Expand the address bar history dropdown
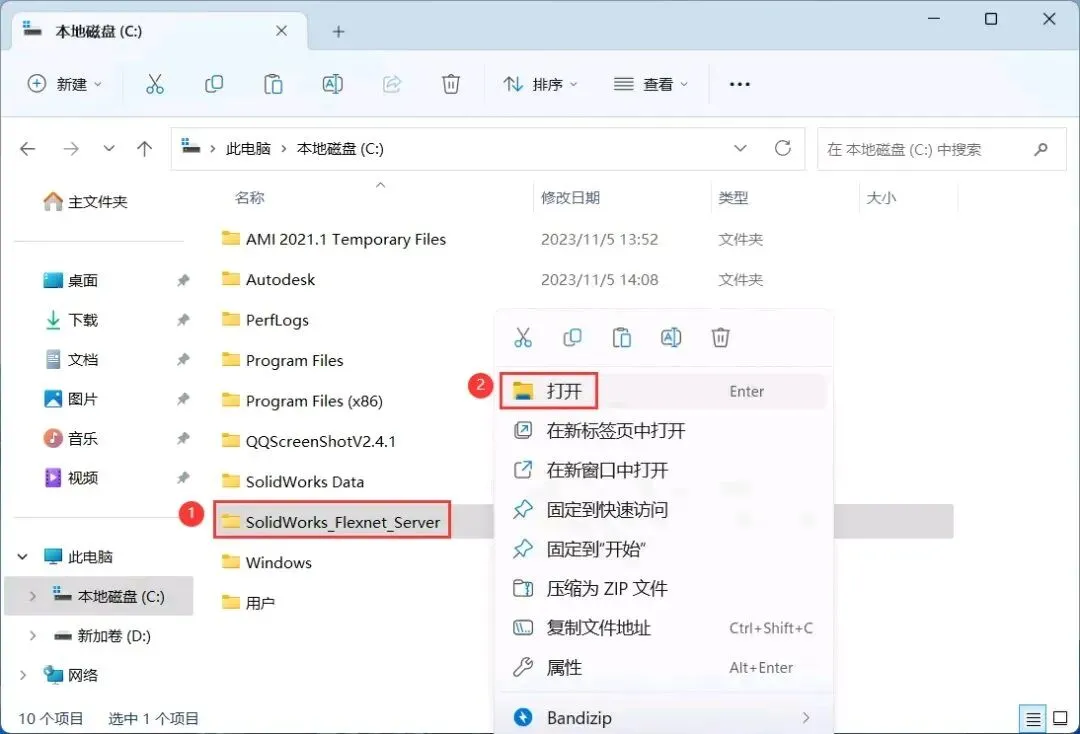Image resolution: width=1080 pixels, height=734 pixels. tap(740, 148)
